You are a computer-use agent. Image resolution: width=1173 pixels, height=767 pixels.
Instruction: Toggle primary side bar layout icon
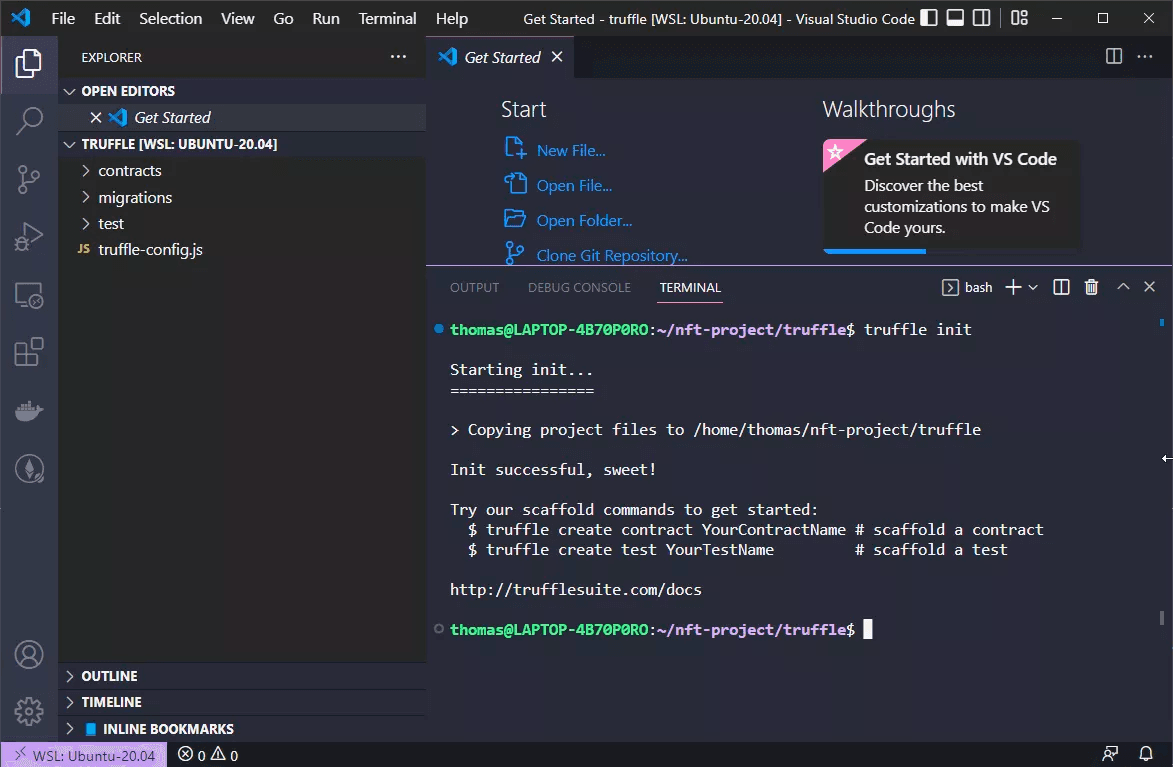(x=928, y=18)
